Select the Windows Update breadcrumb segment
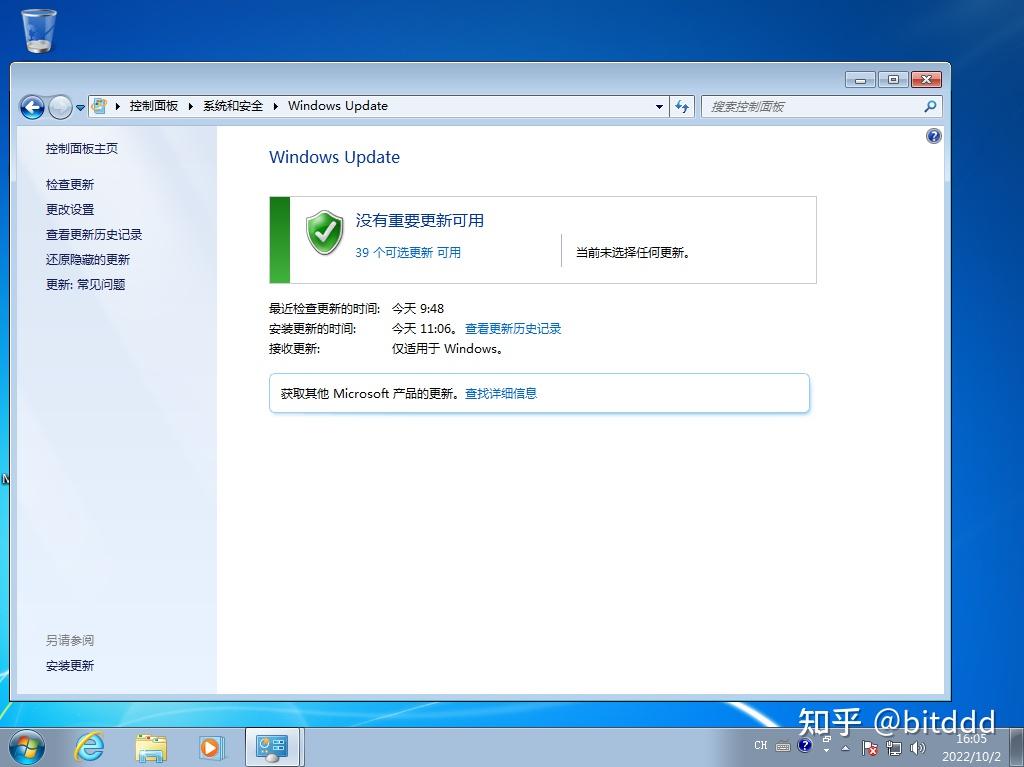 pos(338,106)
